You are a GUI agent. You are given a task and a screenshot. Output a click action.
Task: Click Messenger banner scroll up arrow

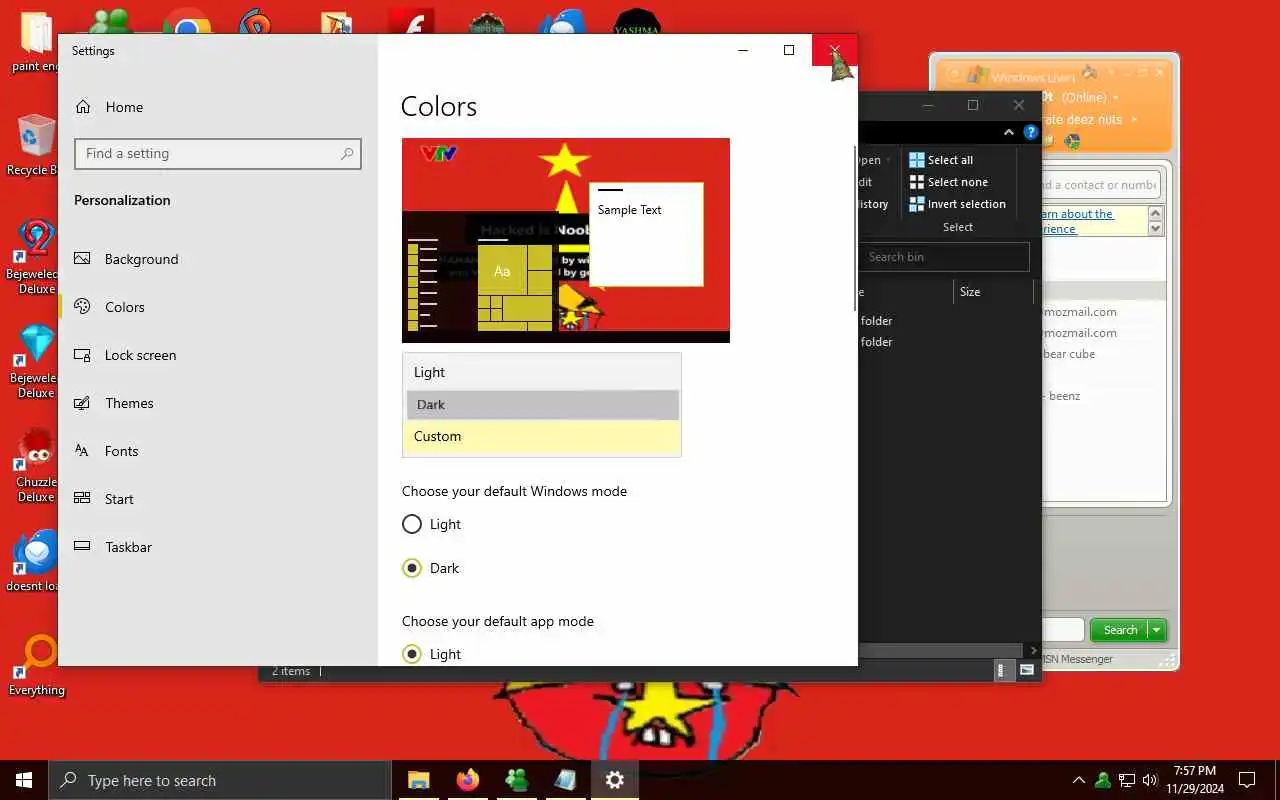point(1156,214)
